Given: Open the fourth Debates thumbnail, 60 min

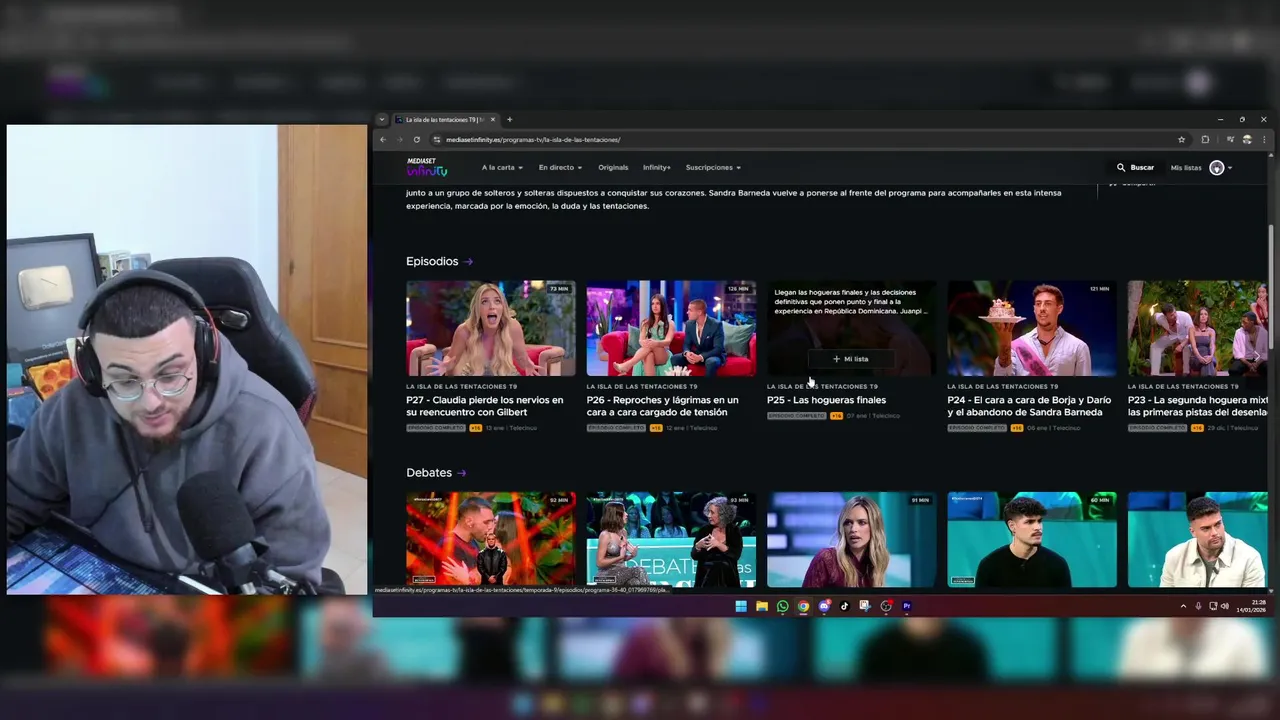Looking at the screenshot, I should (x=1032, y=539).
